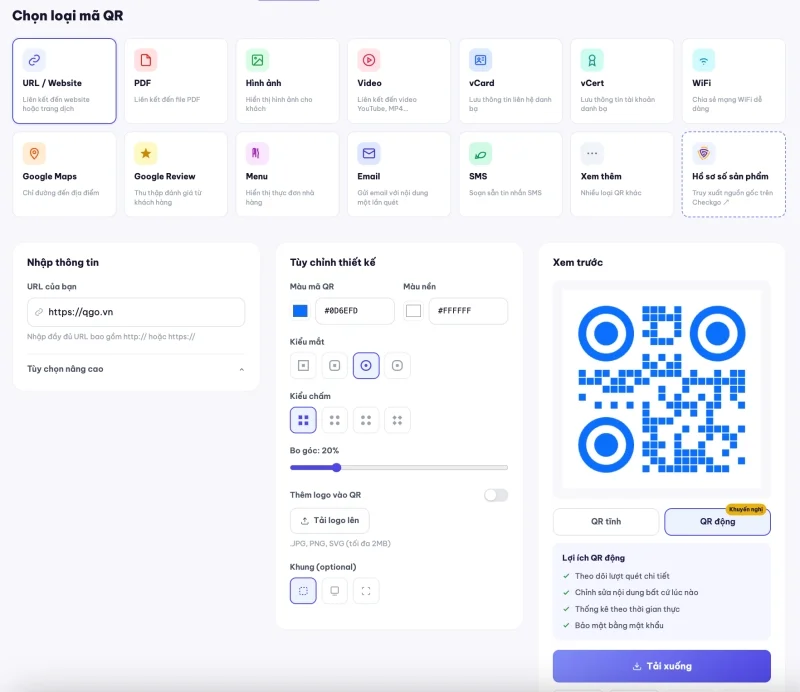Pick the Email envelope icon

tap(369, 153)
